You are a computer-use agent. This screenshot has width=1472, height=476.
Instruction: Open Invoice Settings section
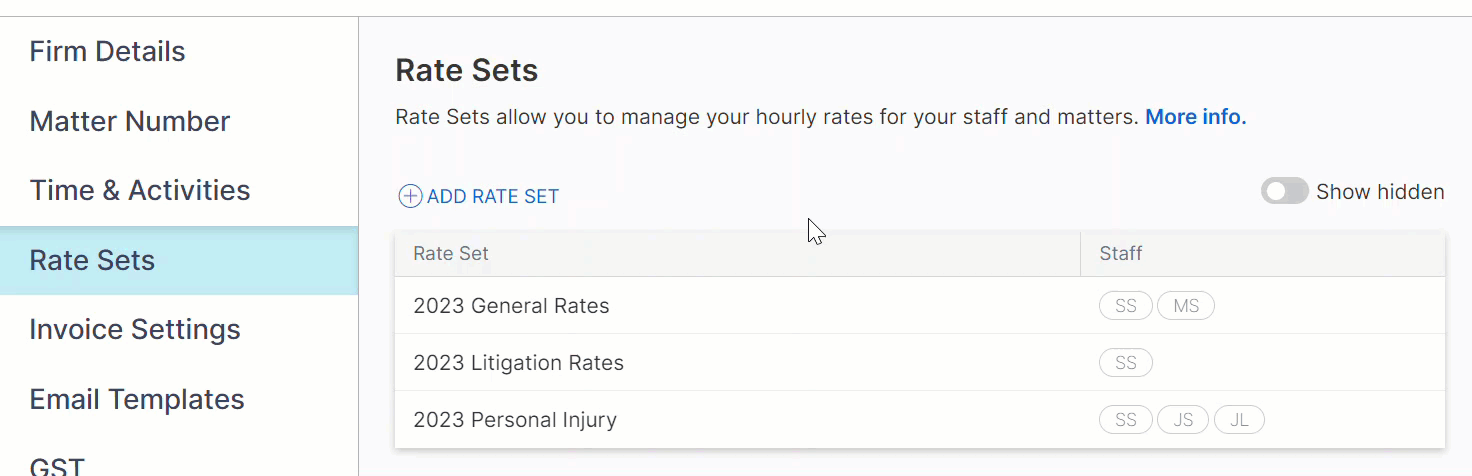(135, 330)
